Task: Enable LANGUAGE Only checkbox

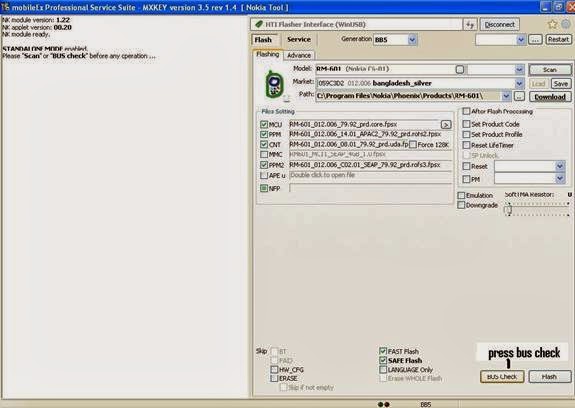Action: [383, 370]
